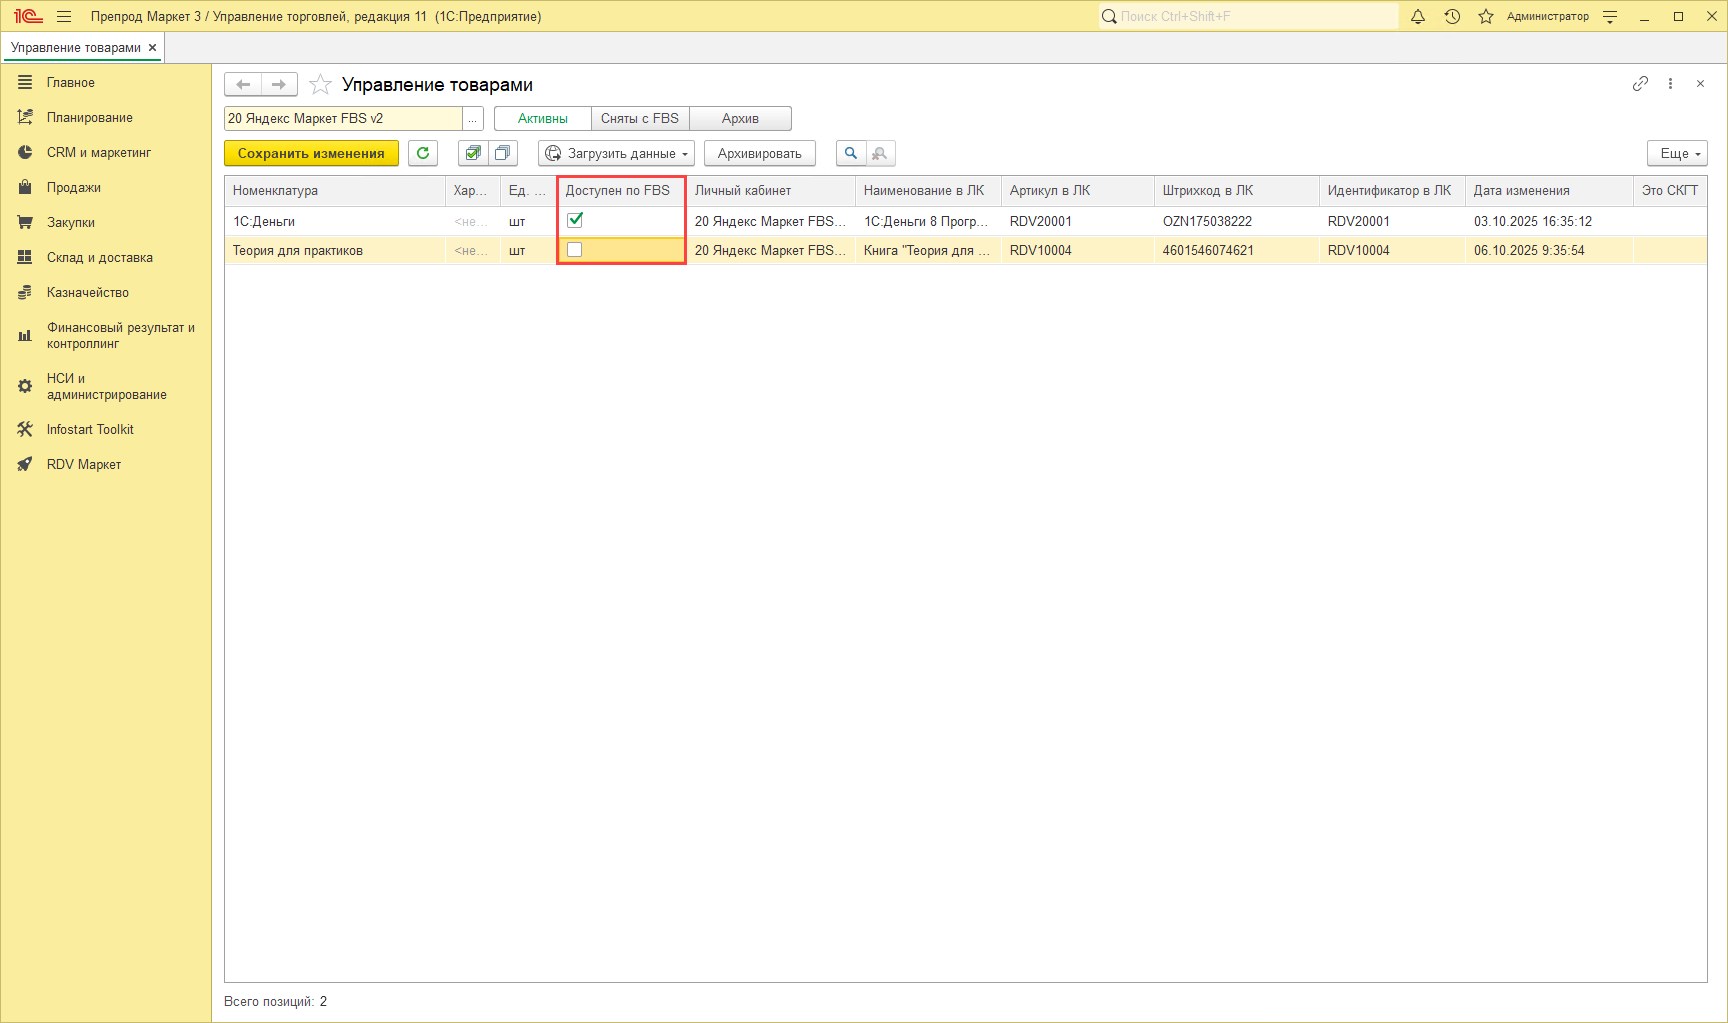Close the Управление товарами tab
The width and height of the screenshot is (1728, 1023).
(152, 48)
